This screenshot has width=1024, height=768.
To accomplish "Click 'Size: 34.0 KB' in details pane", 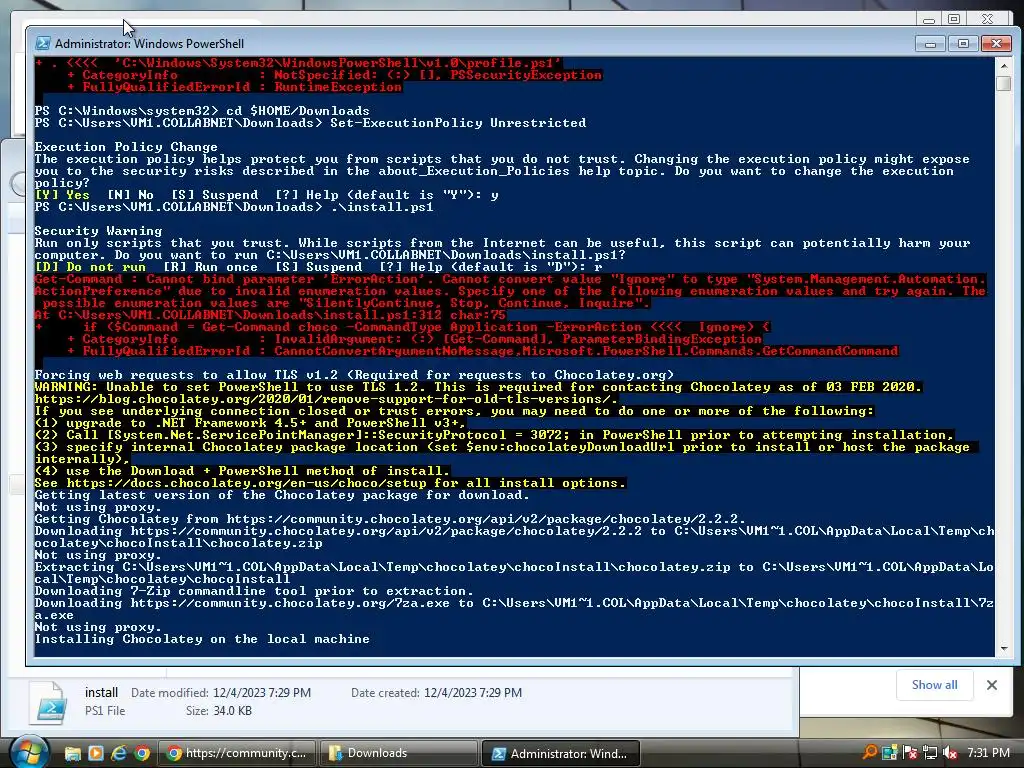I will pos(219,711).
